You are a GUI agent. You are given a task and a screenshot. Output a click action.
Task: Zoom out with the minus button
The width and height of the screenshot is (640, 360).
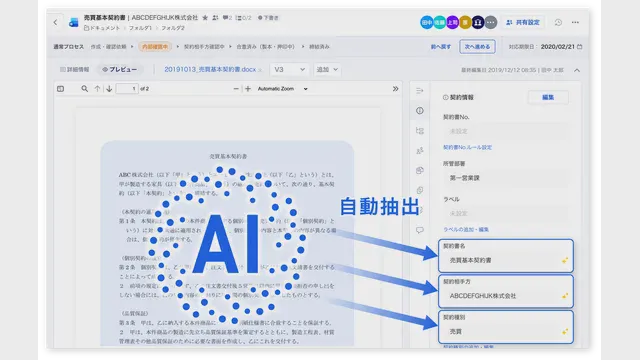[x=236, y=89]
